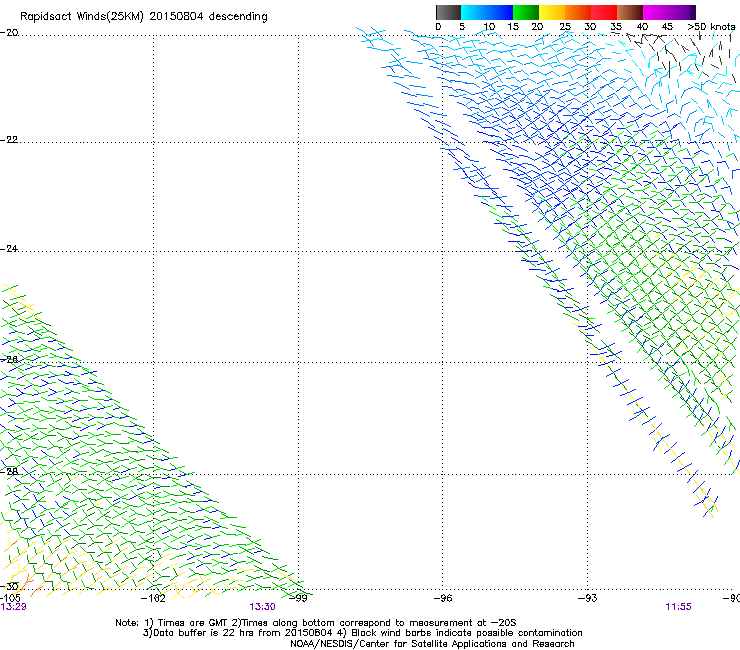This screenshot has width=740, height=650.
Task: Click the -20 latitude axis label
Action: (9, 33)
